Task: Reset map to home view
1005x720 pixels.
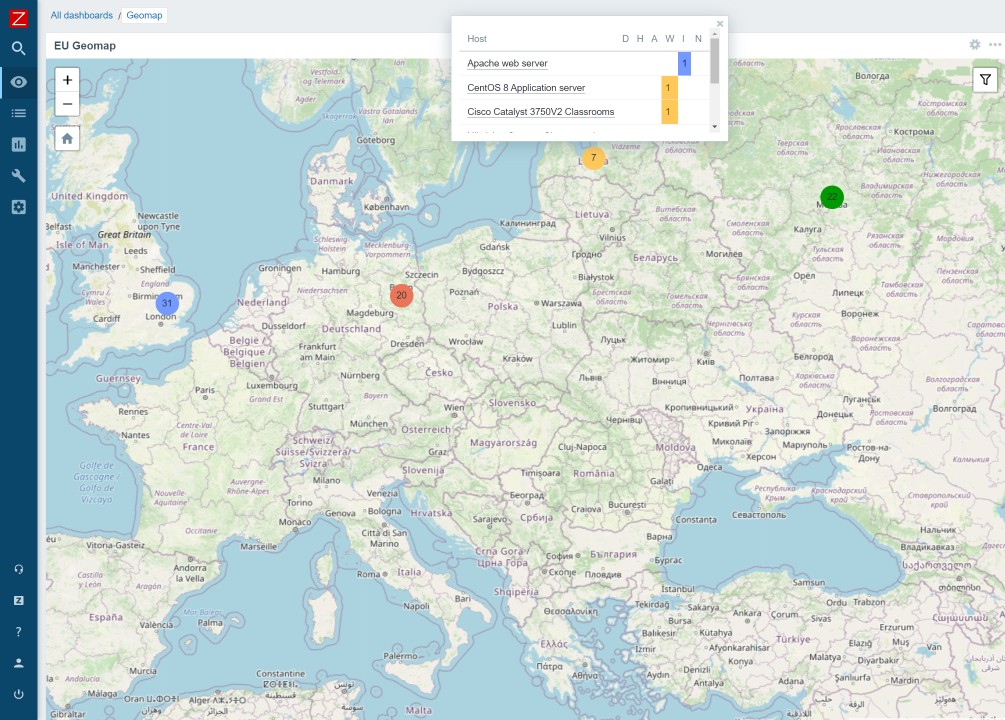Action: pyautogui.click(x=67, y=138)
